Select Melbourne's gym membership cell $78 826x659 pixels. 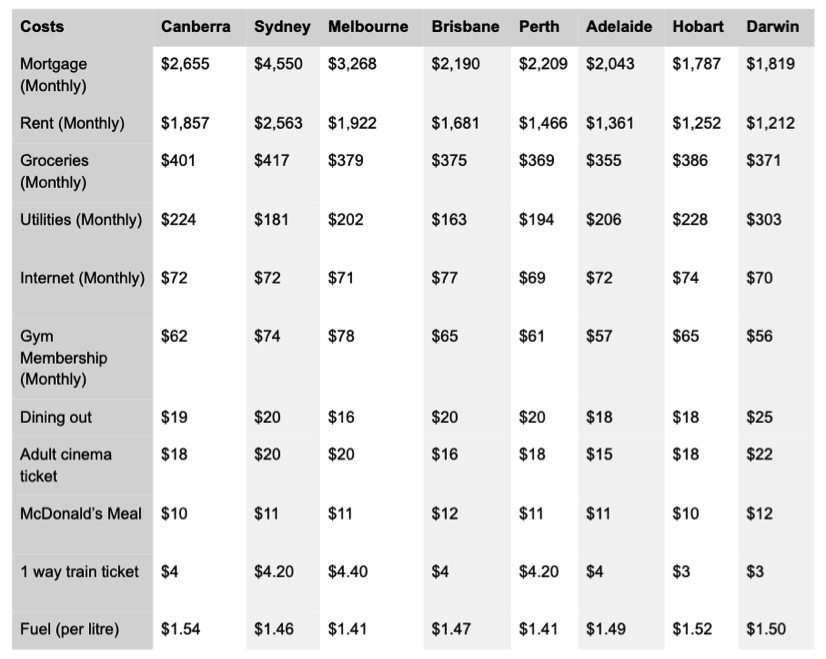341,336
